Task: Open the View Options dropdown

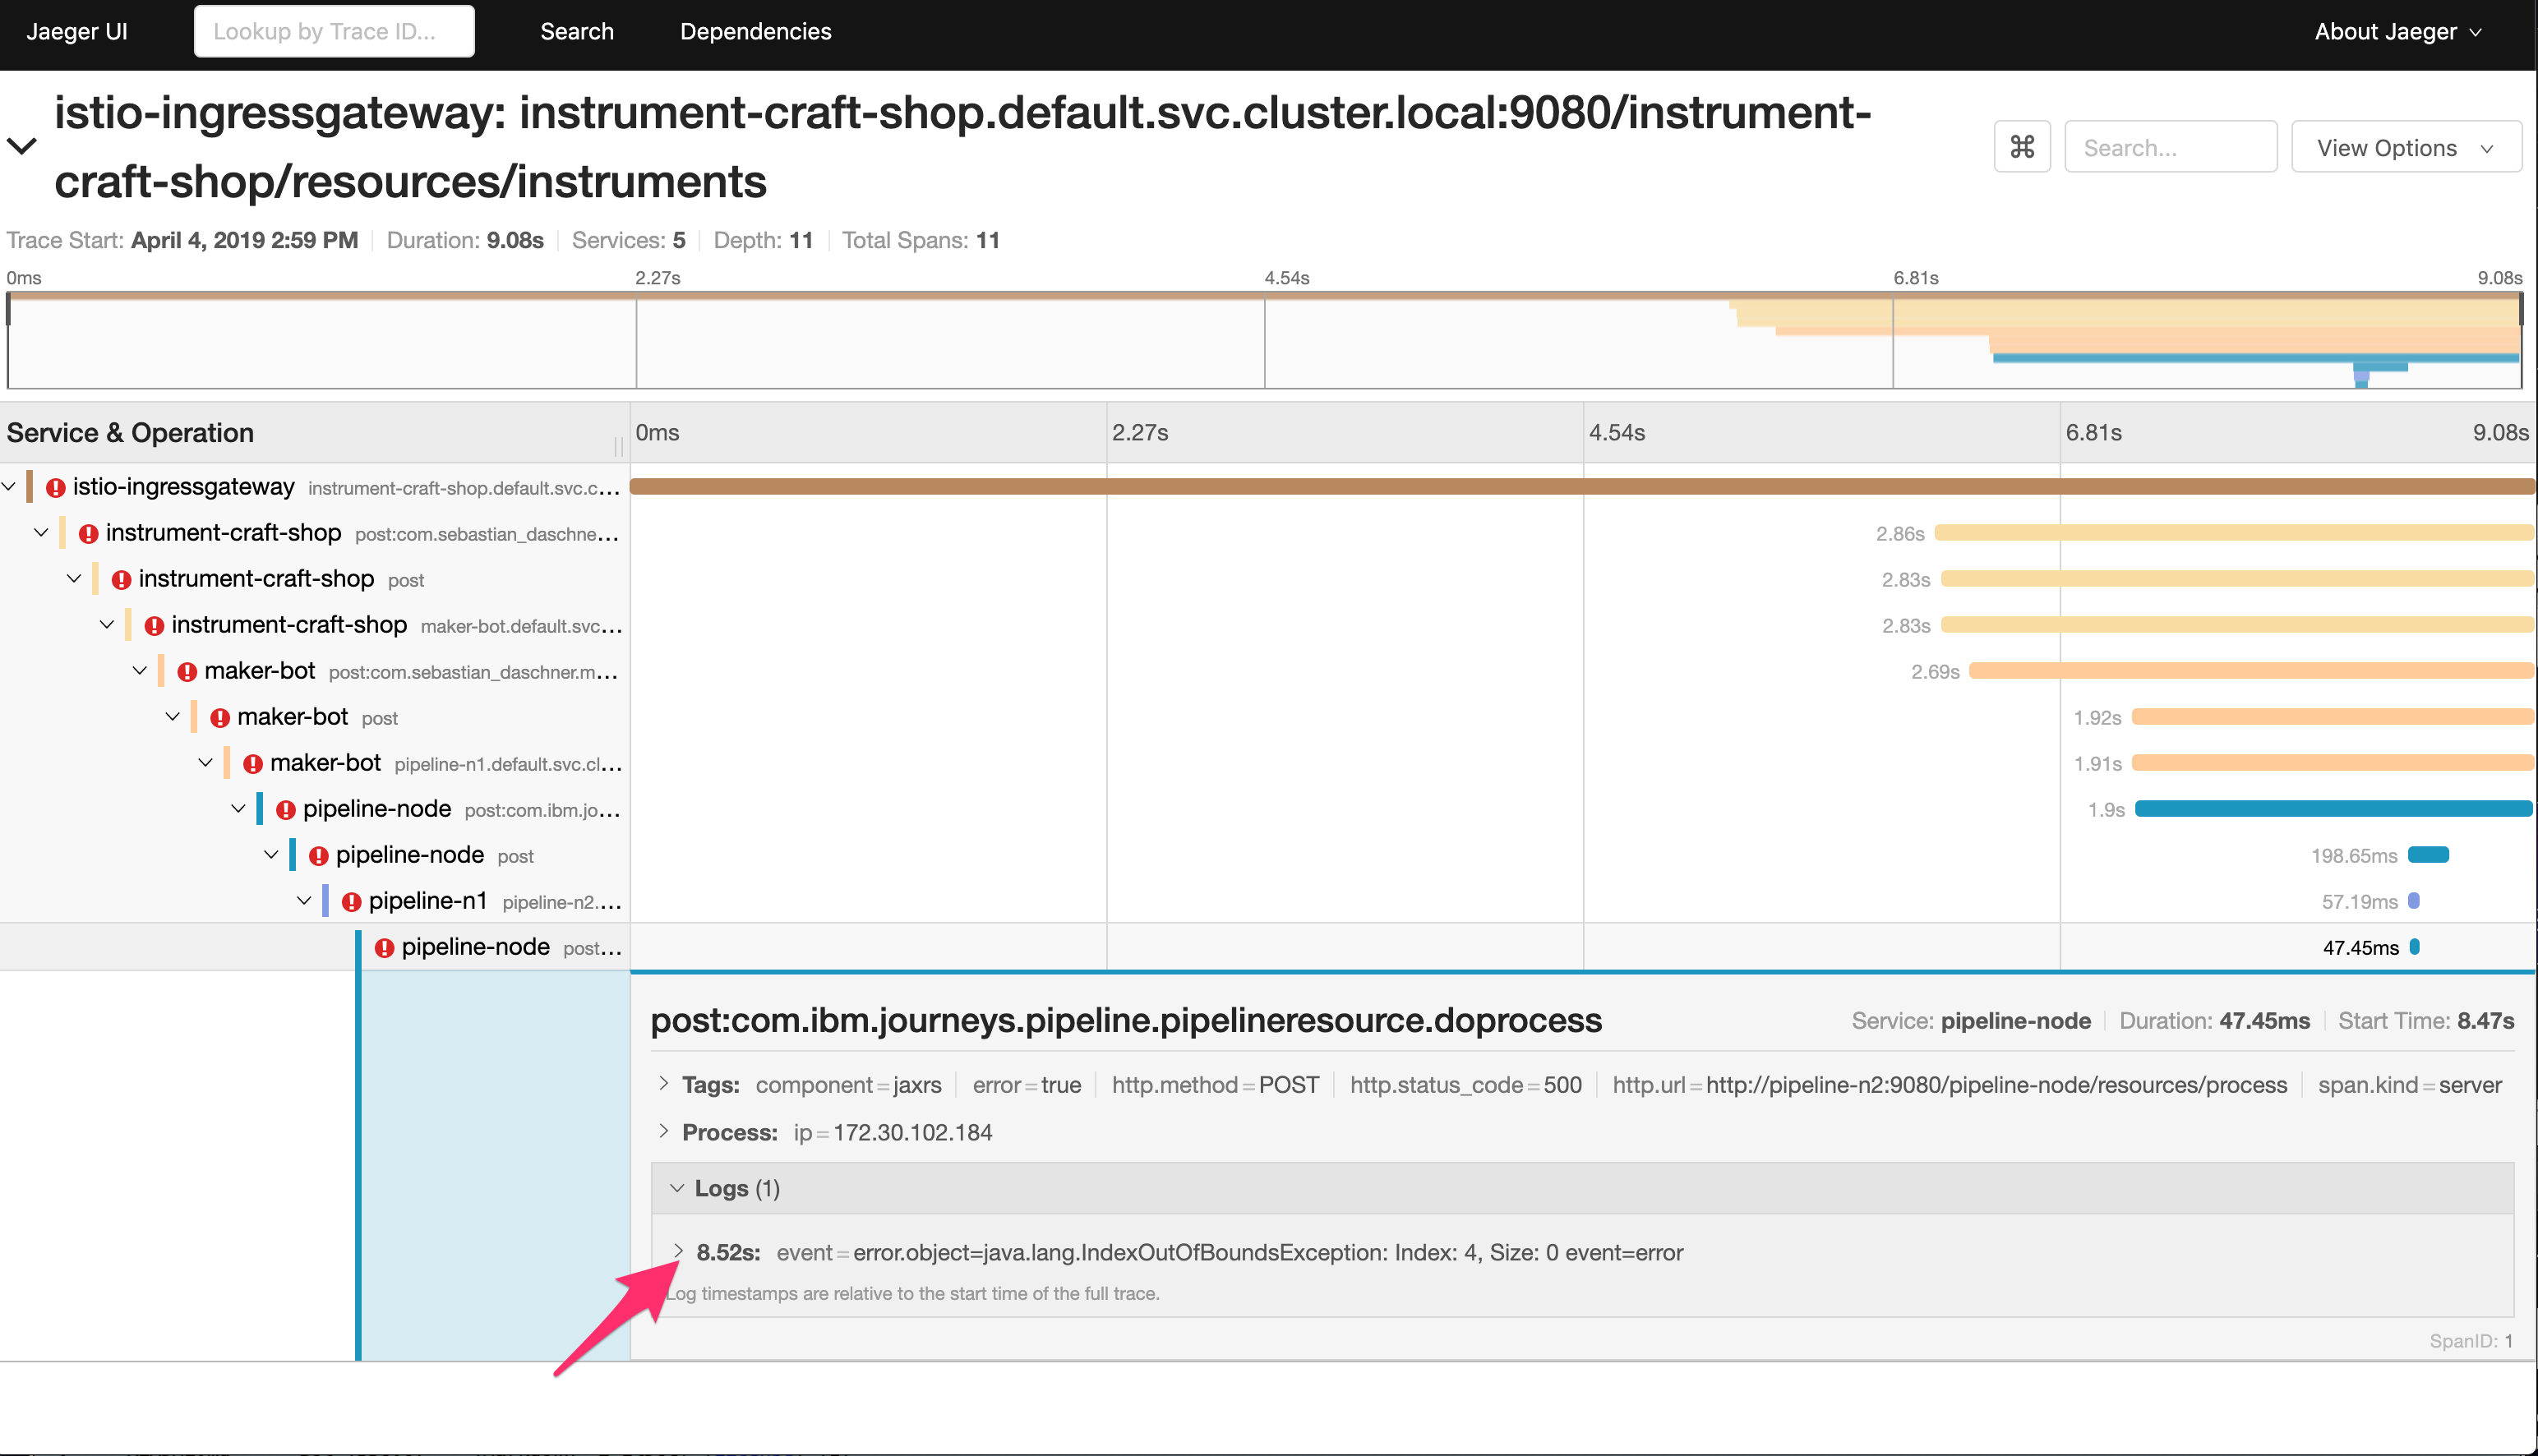Action: click(2405, 147)
